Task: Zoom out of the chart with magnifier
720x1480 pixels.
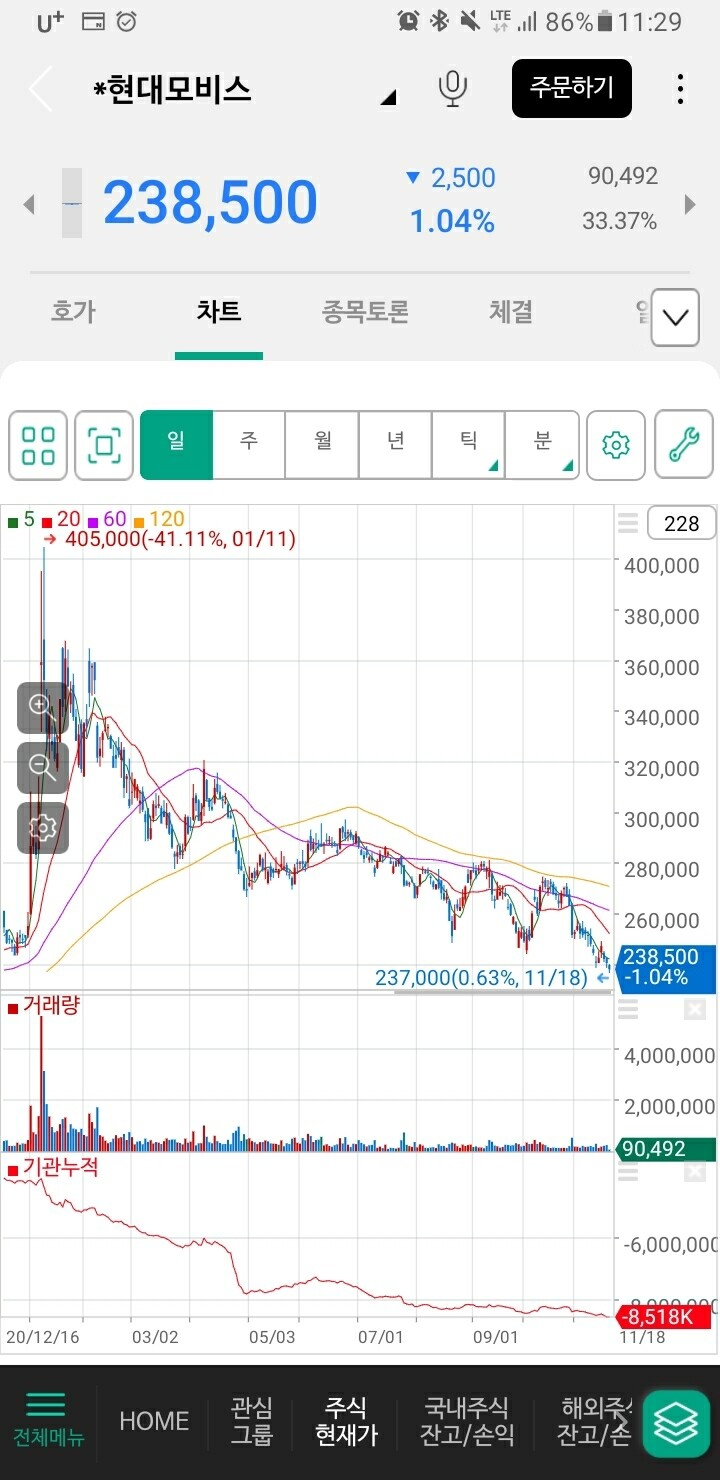Action: click(42, 767)
